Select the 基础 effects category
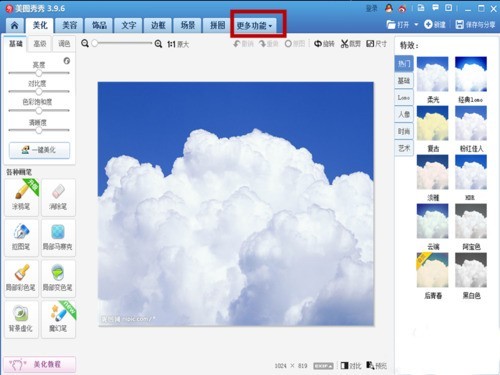The image size is (500, 375). pyautogui.click(x=404, y=81)
